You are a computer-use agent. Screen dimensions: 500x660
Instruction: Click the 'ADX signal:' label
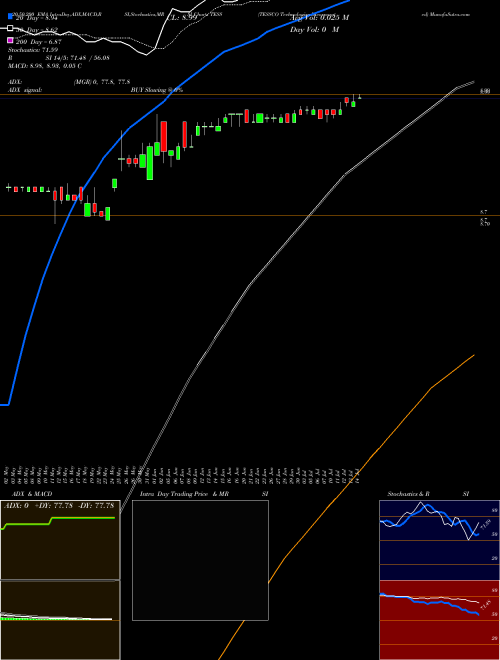click(x=25, y=90)
